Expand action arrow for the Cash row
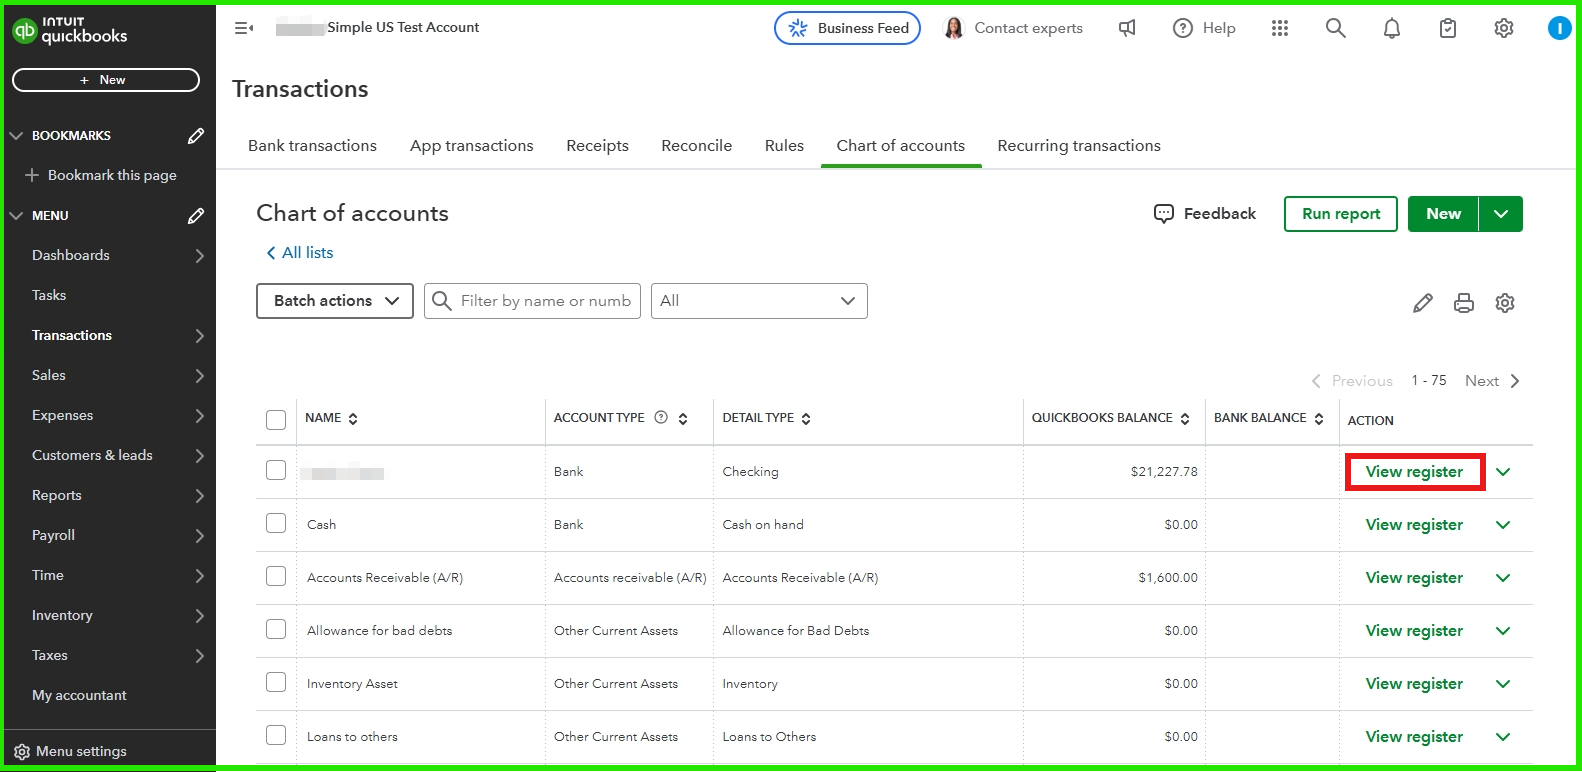 (1503, 525)
